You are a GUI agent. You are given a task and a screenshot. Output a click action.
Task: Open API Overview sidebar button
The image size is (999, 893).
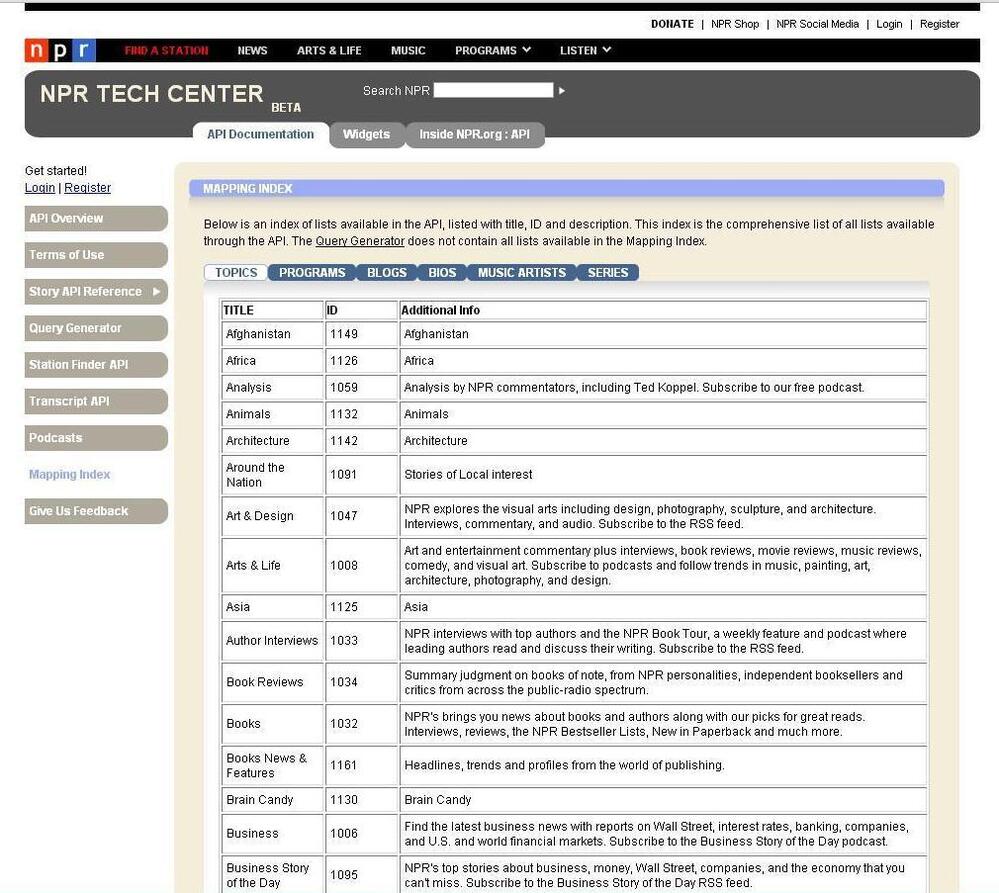[96, 218]
